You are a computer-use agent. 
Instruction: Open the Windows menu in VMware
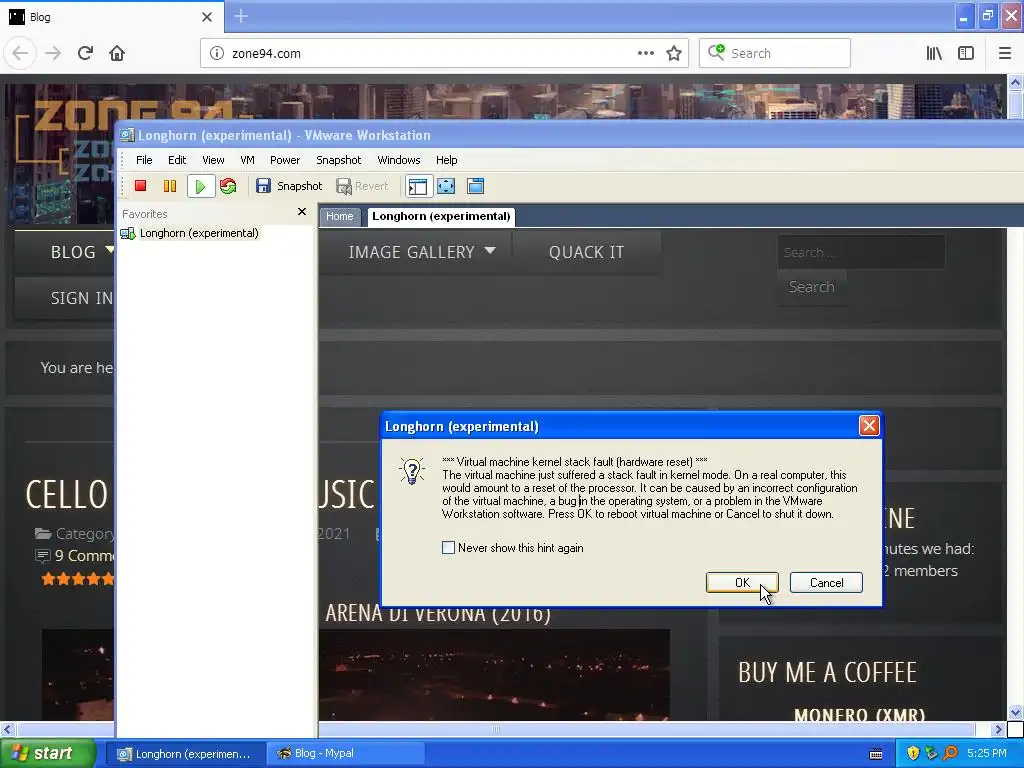tap(398, 160)
